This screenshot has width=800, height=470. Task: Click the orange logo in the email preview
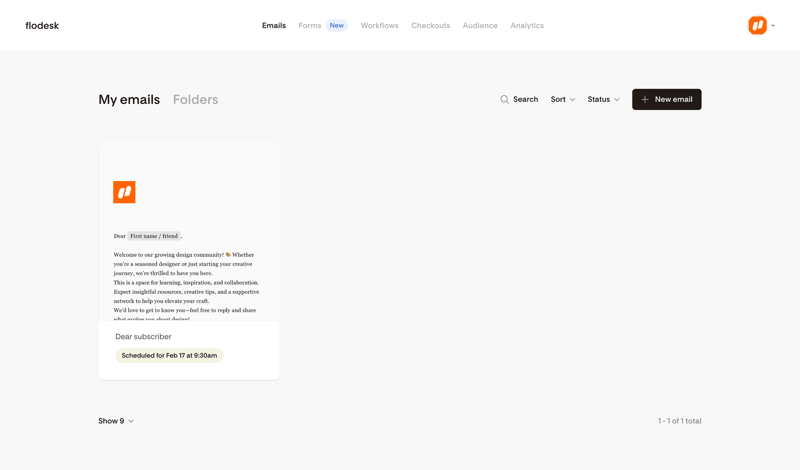tap(124, 192)
